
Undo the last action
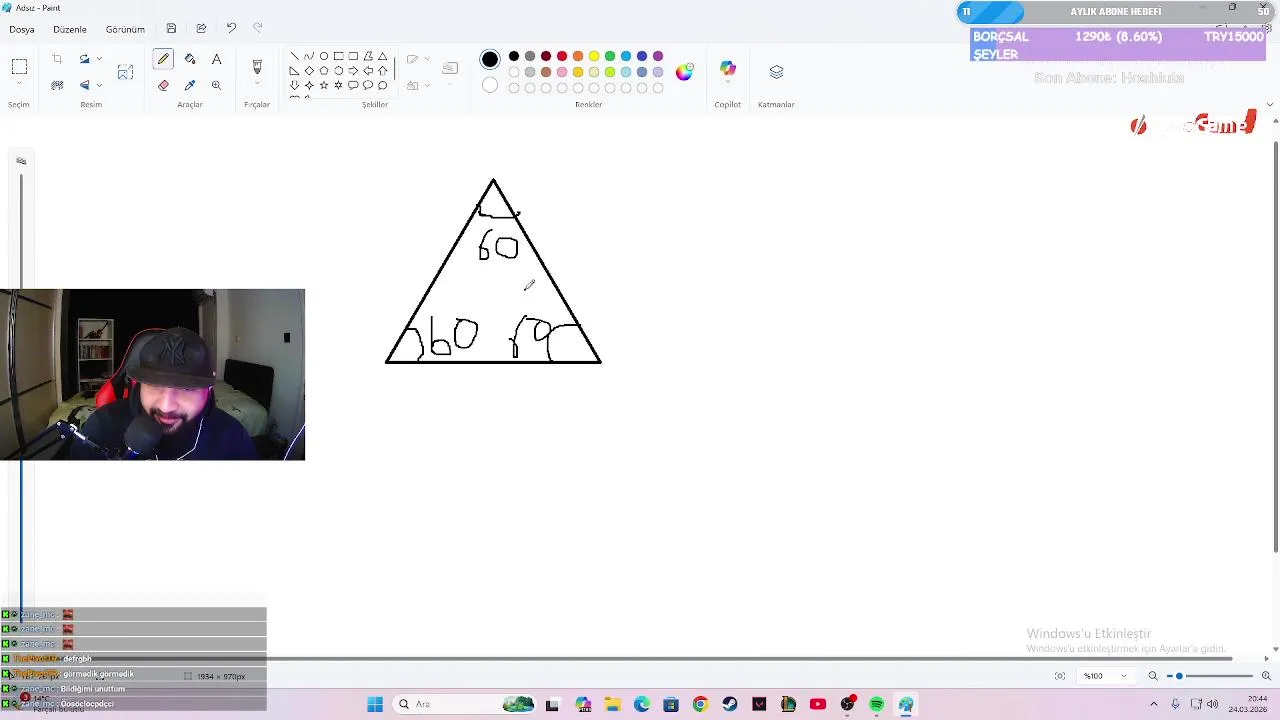231,29
